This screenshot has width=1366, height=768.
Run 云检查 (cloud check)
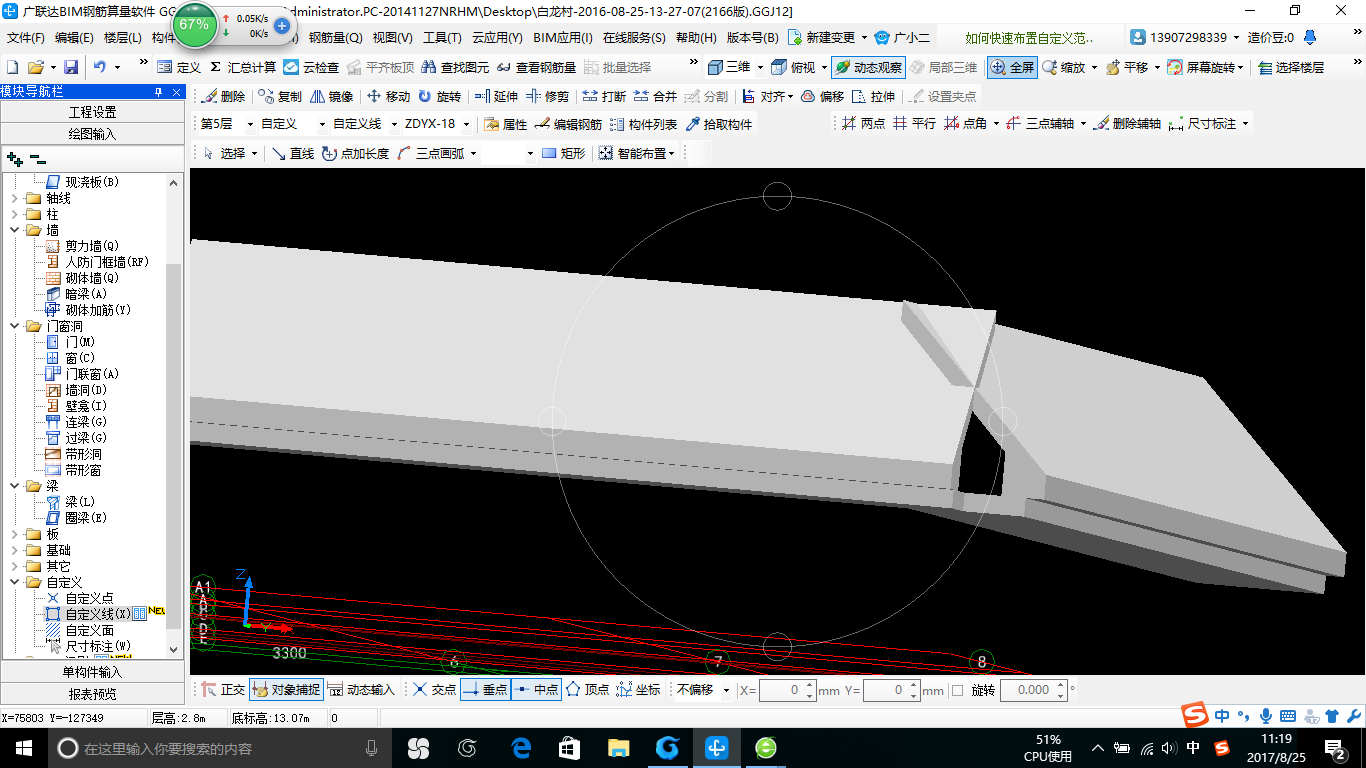[311, 67]
